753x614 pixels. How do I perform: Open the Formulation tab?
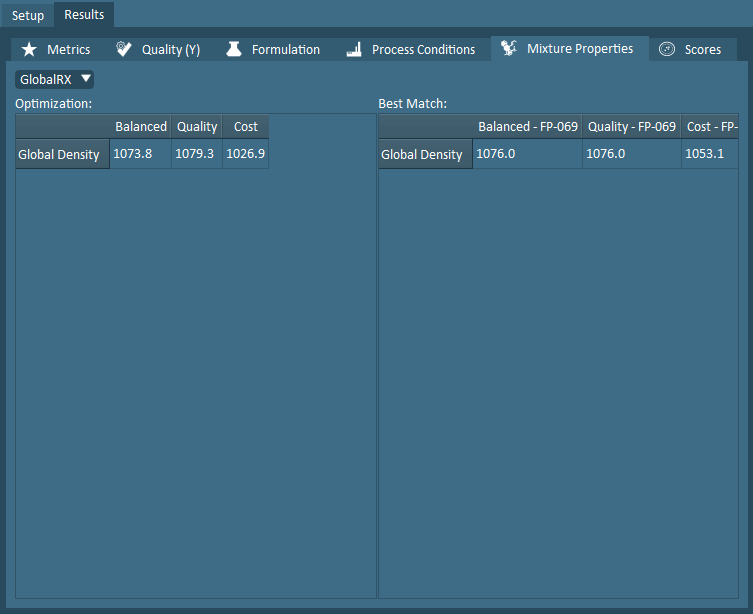click(x=285, y=49)
